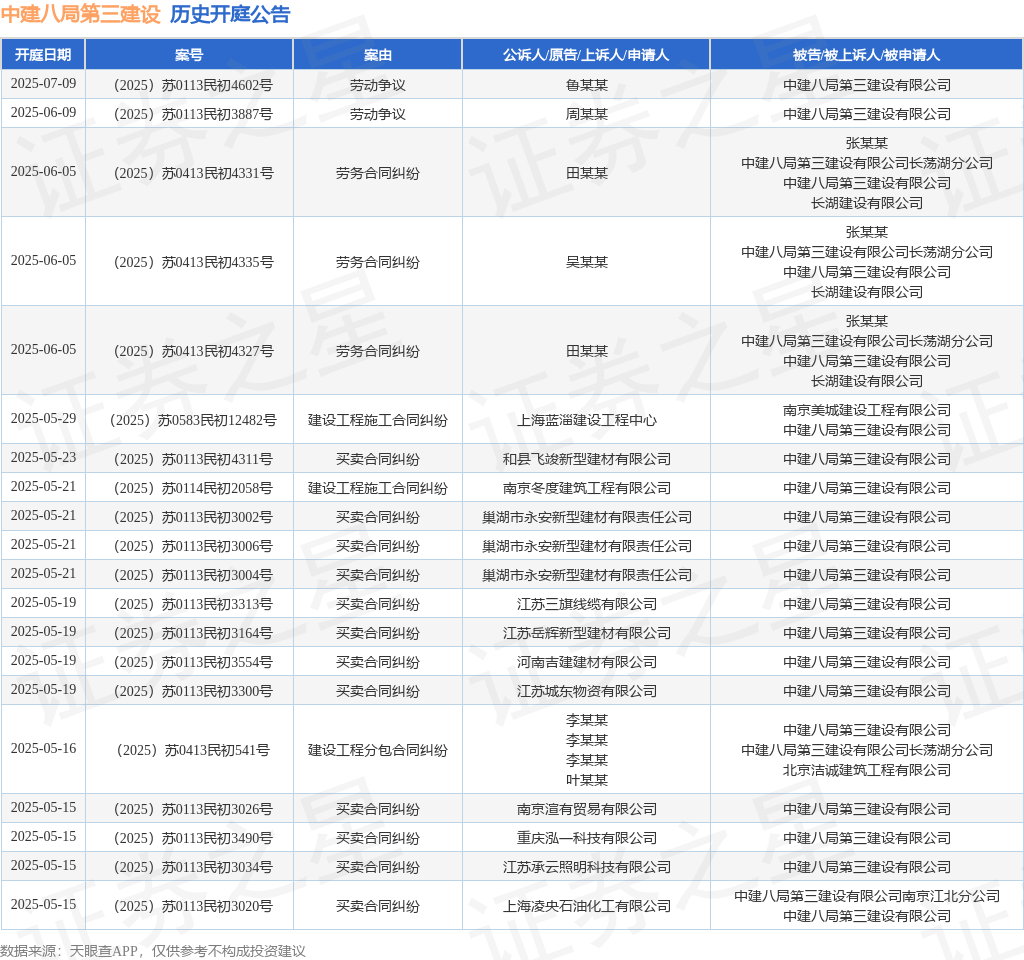
Task: Click 劳务合同纠纷 in the 吴某某 row
Action: click(377, 262)
